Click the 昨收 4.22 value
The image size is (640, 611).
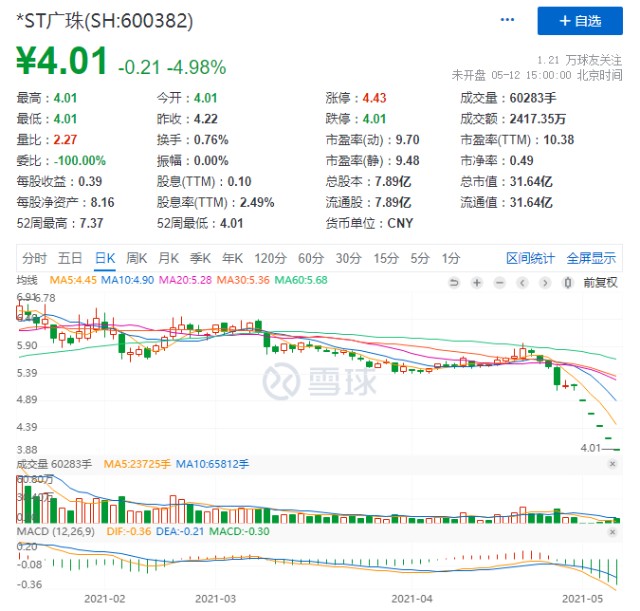[x=206, y=119]
